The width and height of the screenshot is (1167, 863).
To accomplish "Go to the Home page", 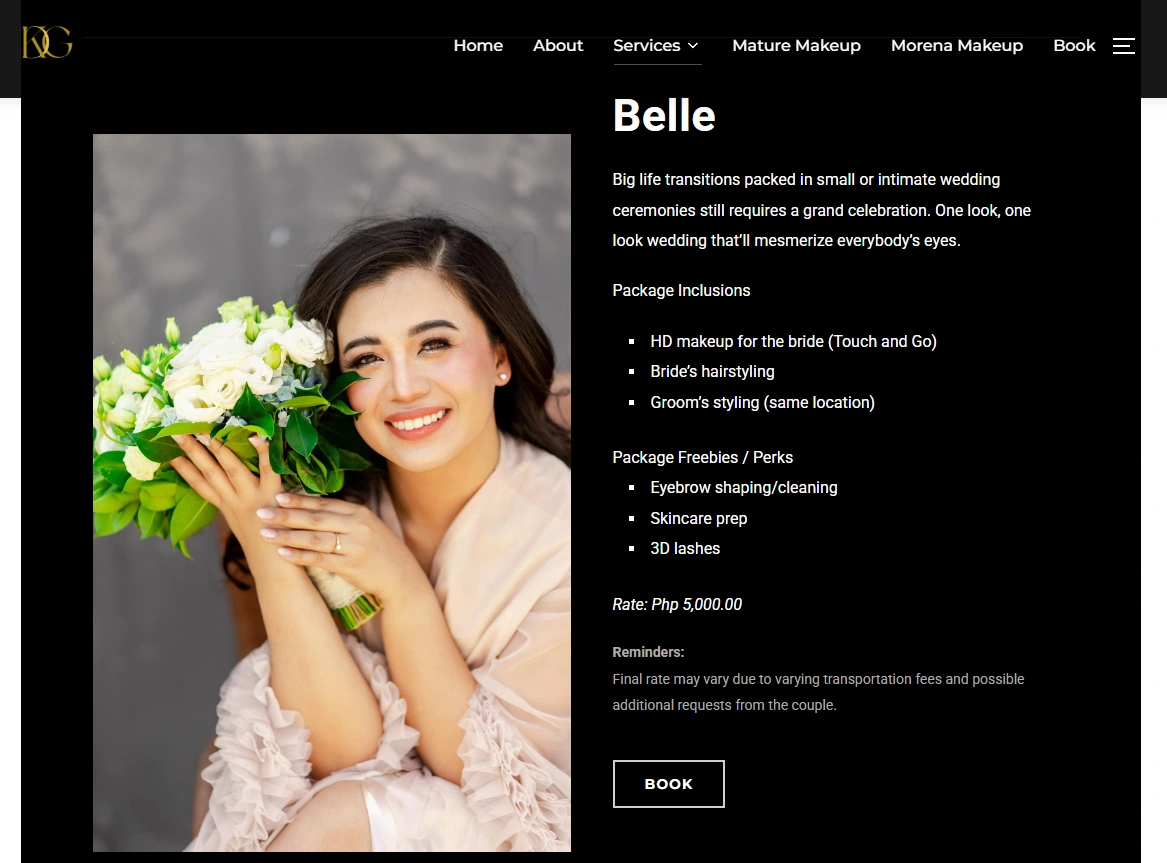I will (x=478, y=45).
